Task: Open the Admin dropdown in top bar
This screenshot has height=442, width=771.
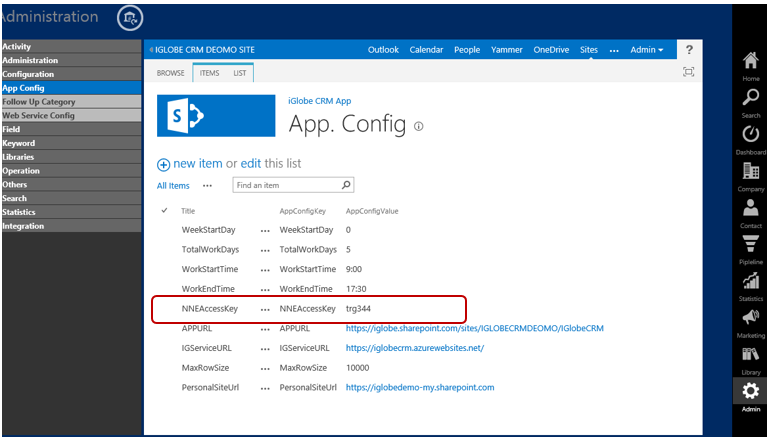Action: coord(647,50)
